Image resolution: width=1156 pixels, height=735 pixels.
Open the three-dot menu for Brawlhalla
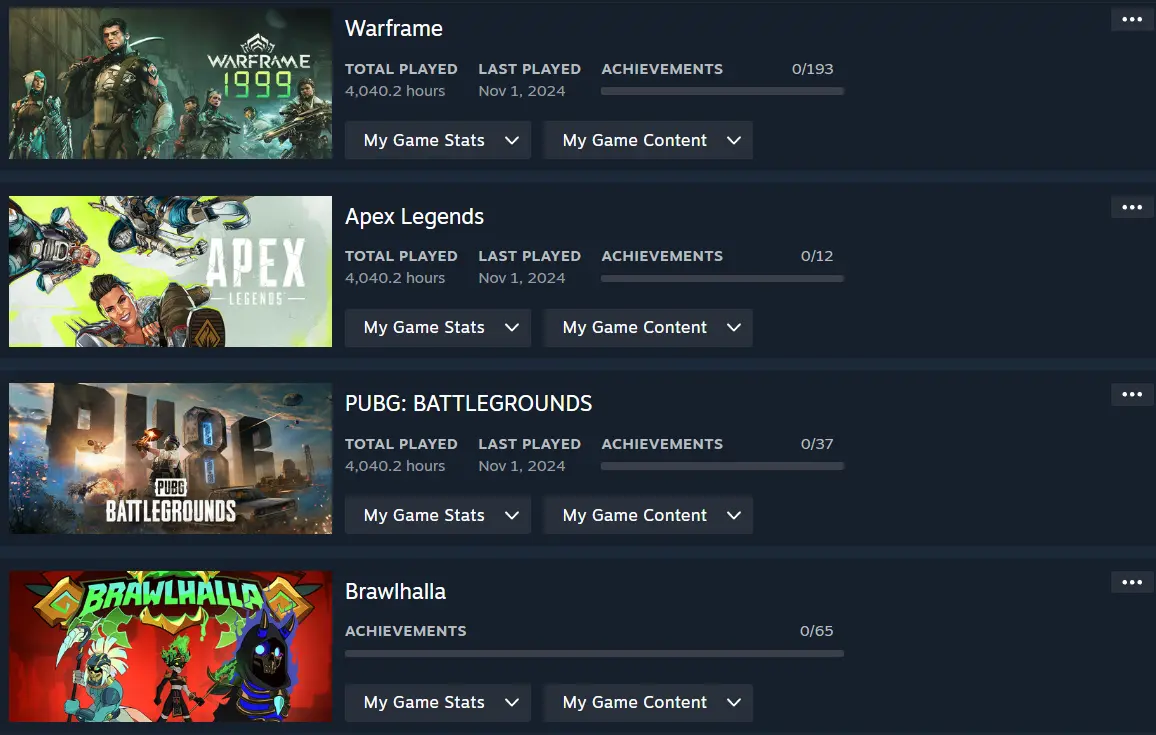coord(1132,582)
